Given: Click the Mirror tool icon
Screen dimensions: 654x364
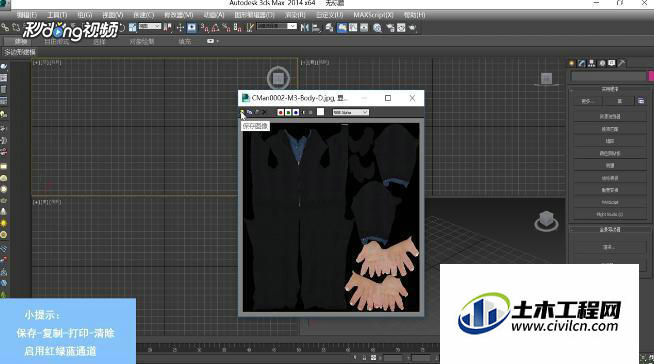Looking at the screenshot, I should (x=304, y=28).
